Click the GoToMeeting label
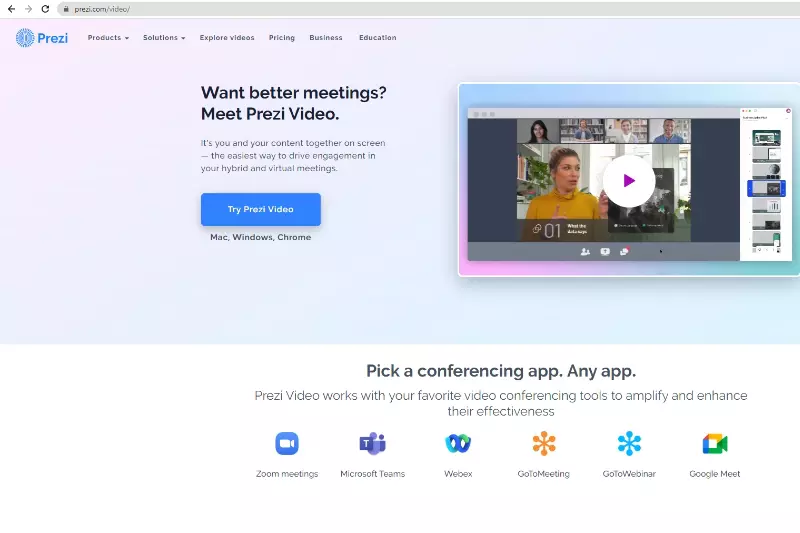This screenshot has height=533, width=800. click(543, 474)
